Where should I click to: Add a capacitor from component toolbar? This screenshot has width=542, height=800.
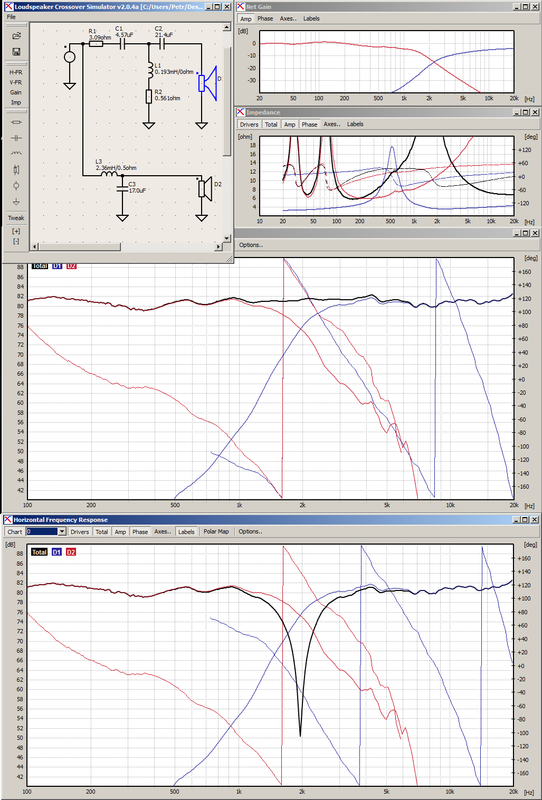(16, 138)
